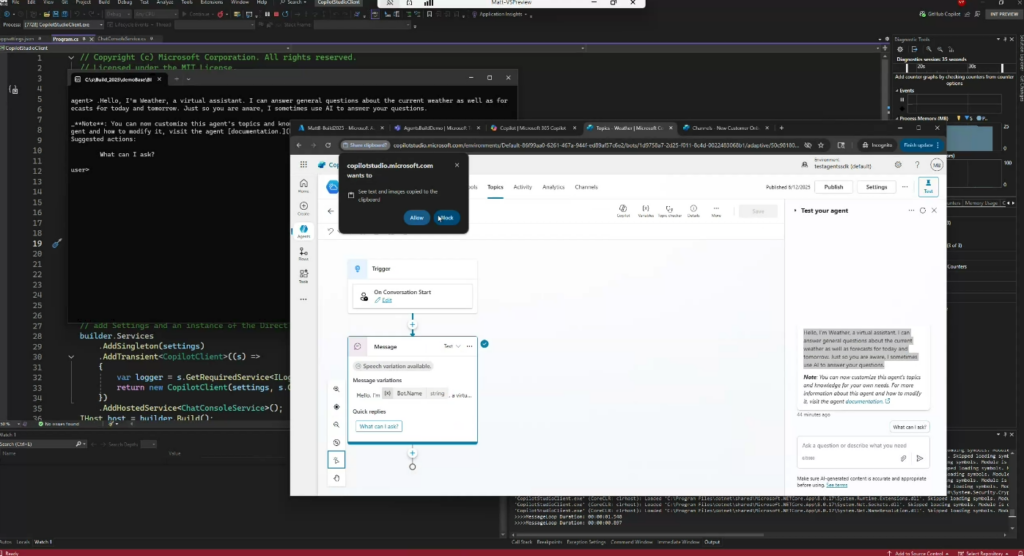This screenshot has width=1024, height=556.
Task: Click the Publish button in Copilot Studio
Action: coord(833,187)
